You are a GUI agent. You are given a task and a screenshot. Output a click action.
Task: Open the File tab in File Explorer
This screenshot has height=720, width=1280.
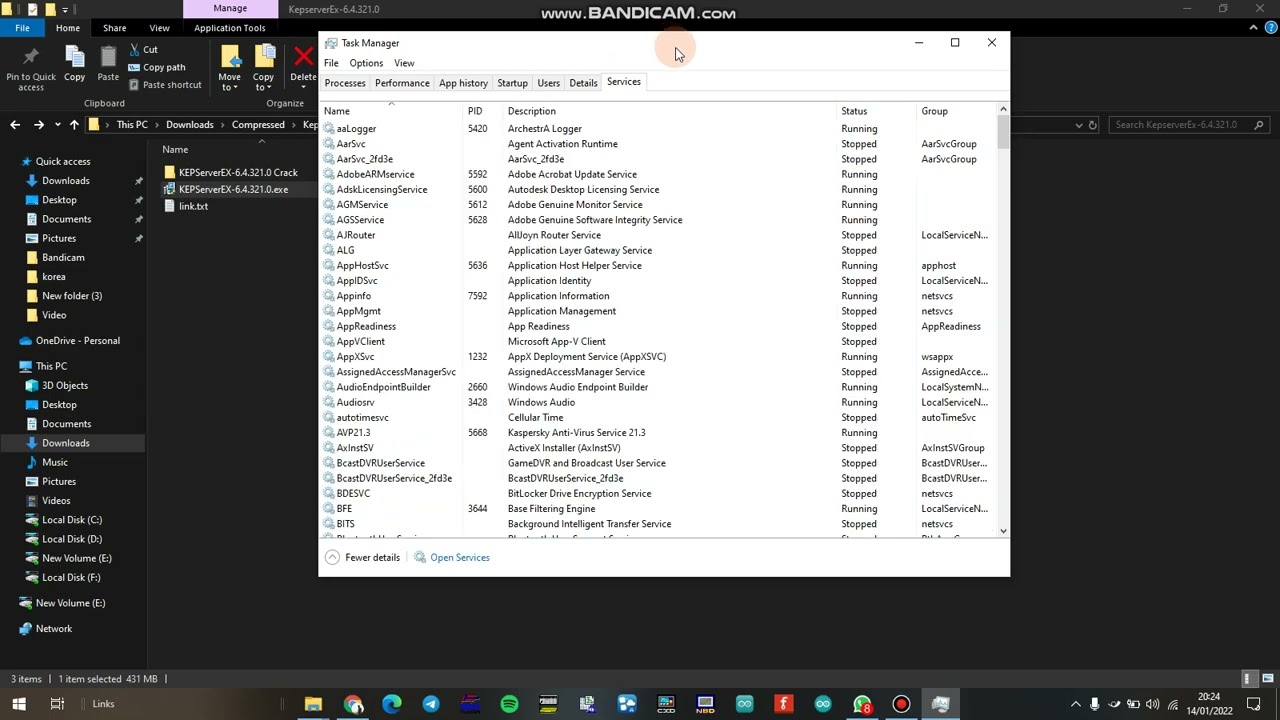(22, 28)
